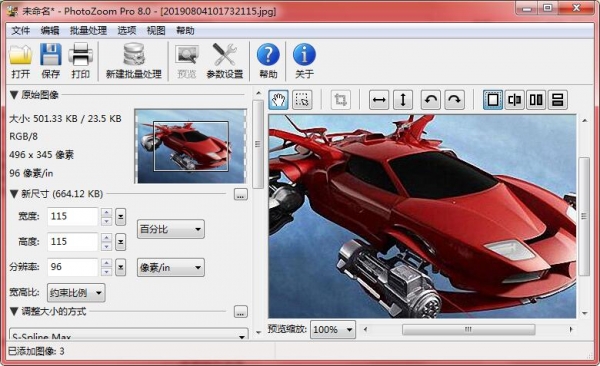This screenshot has height=366, width=600.
Task: Open the 百分比 unit dropdown
Action: click(171, 229)
